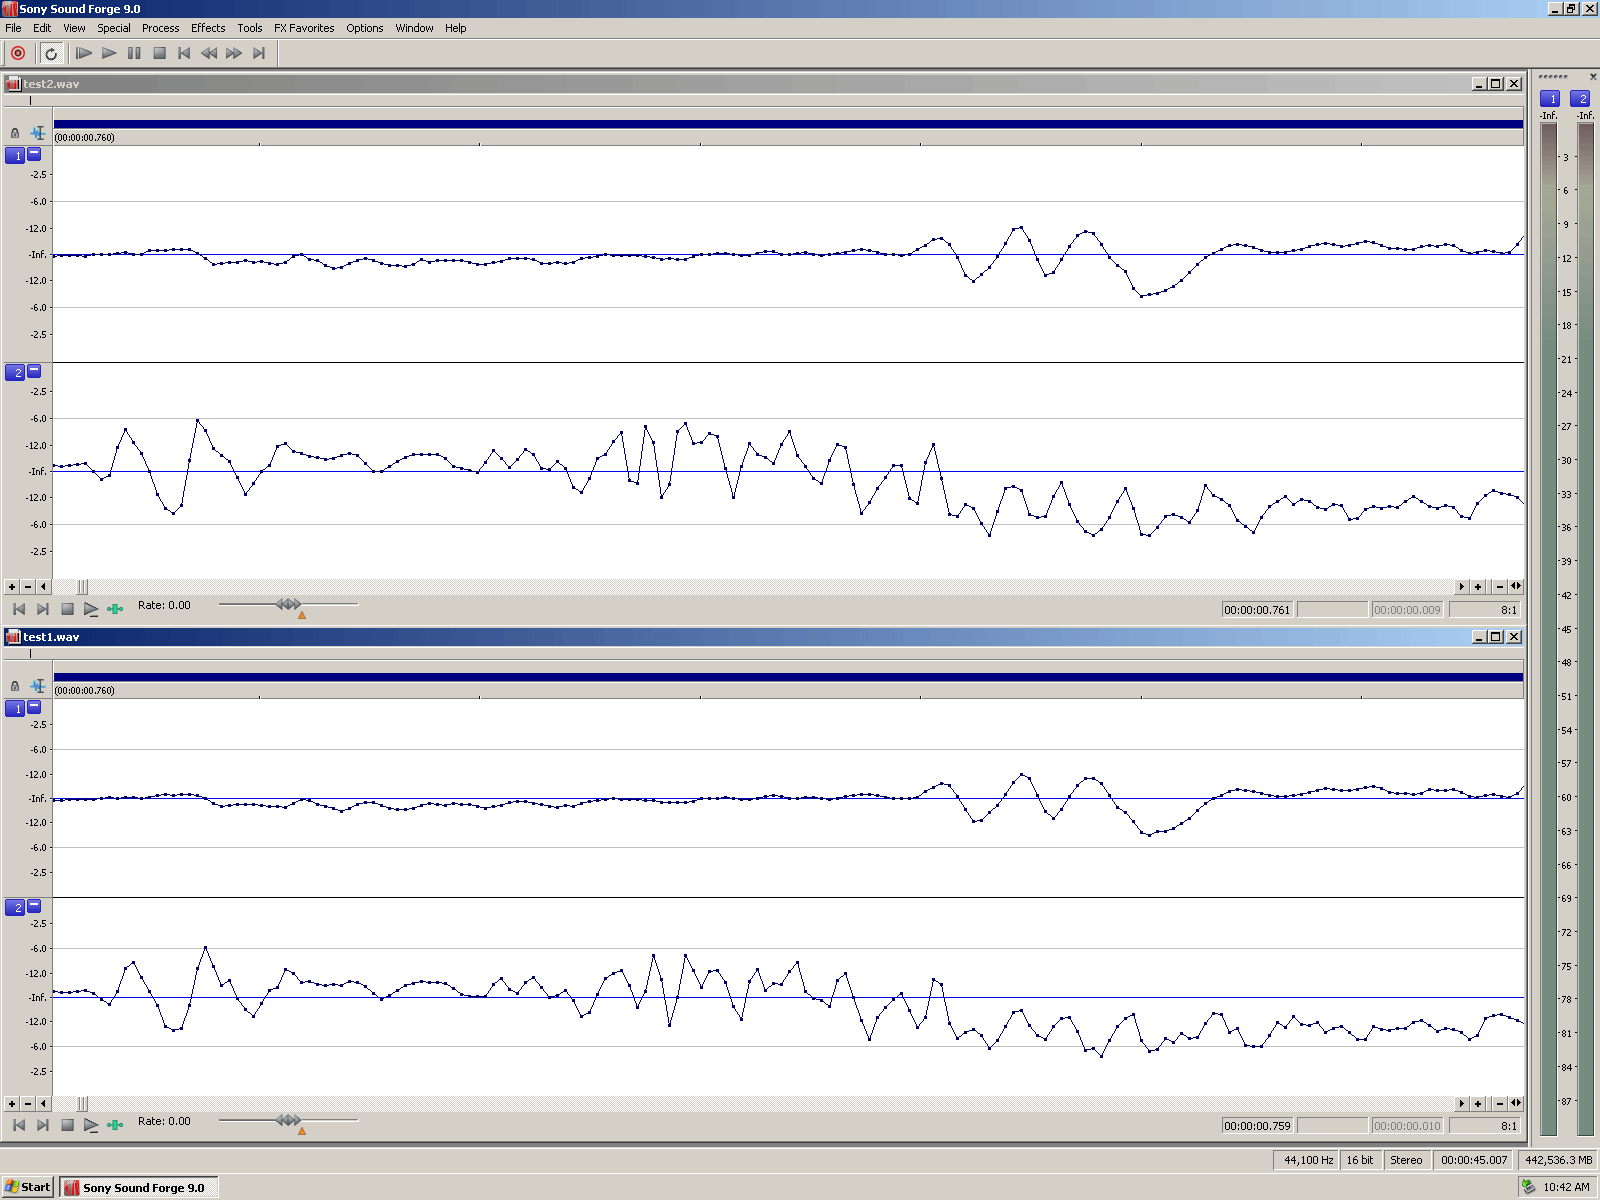Screen dimensions: 1600x1200
Task: Toggle looped playback in the transport toolbar
Action: click(x=51, y=53)
